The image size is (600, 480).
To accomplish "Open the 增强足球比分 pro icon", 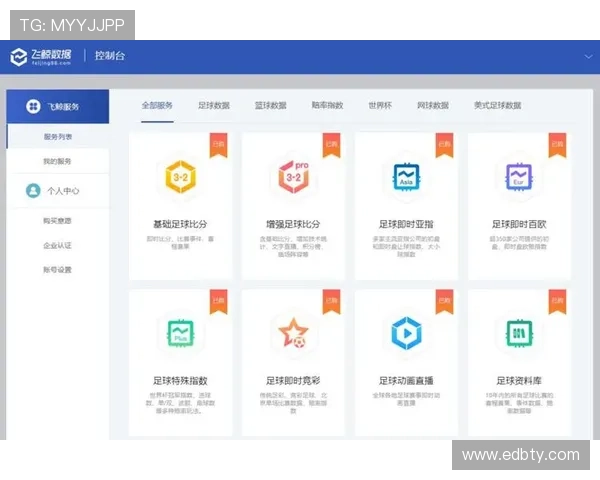I will [x=293, y=178].
